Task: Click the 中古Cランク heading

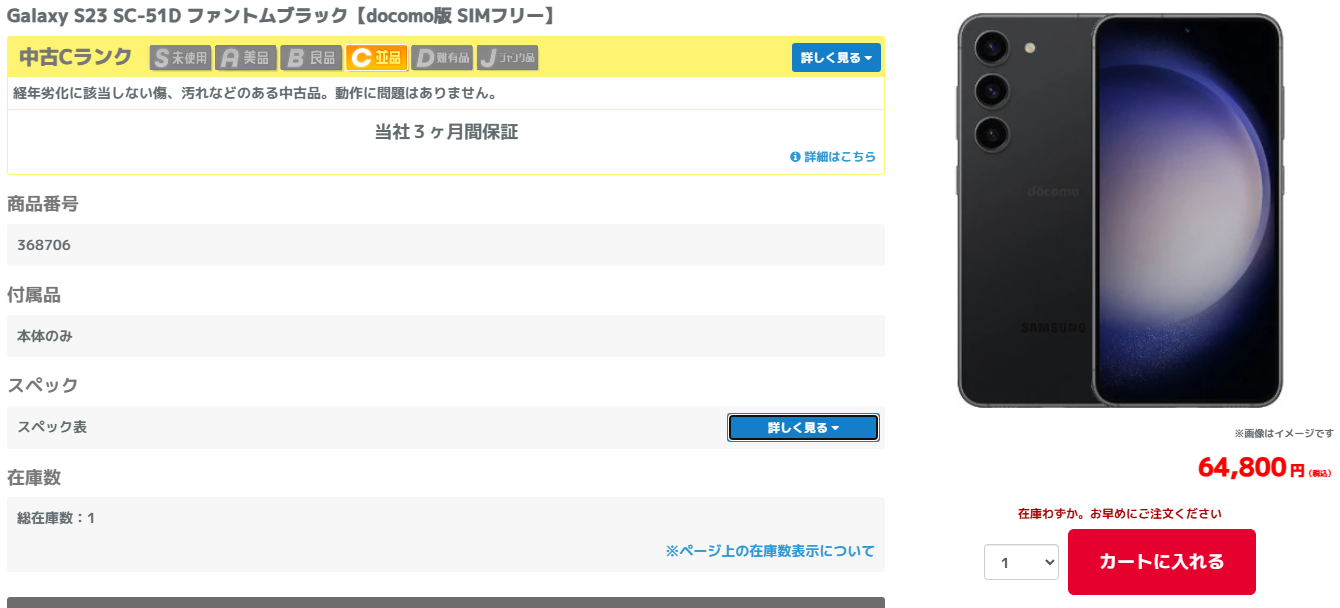Action: point(75,57)
